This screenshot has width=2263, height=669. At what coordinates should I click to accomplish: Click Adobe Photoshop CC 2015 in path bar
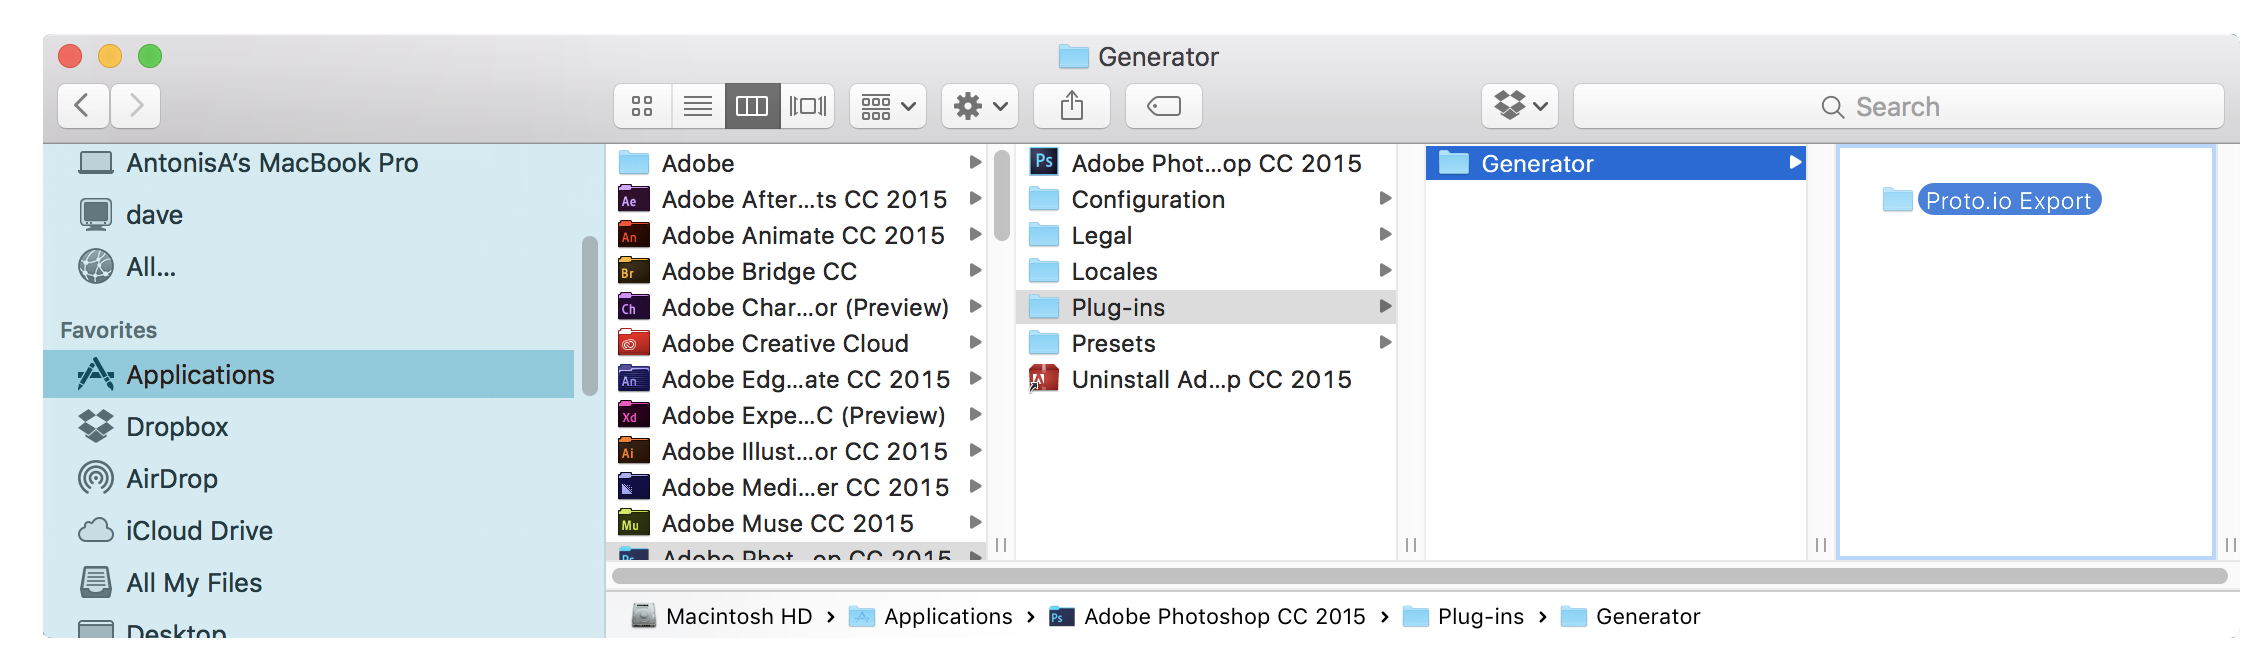point(1207,616)
